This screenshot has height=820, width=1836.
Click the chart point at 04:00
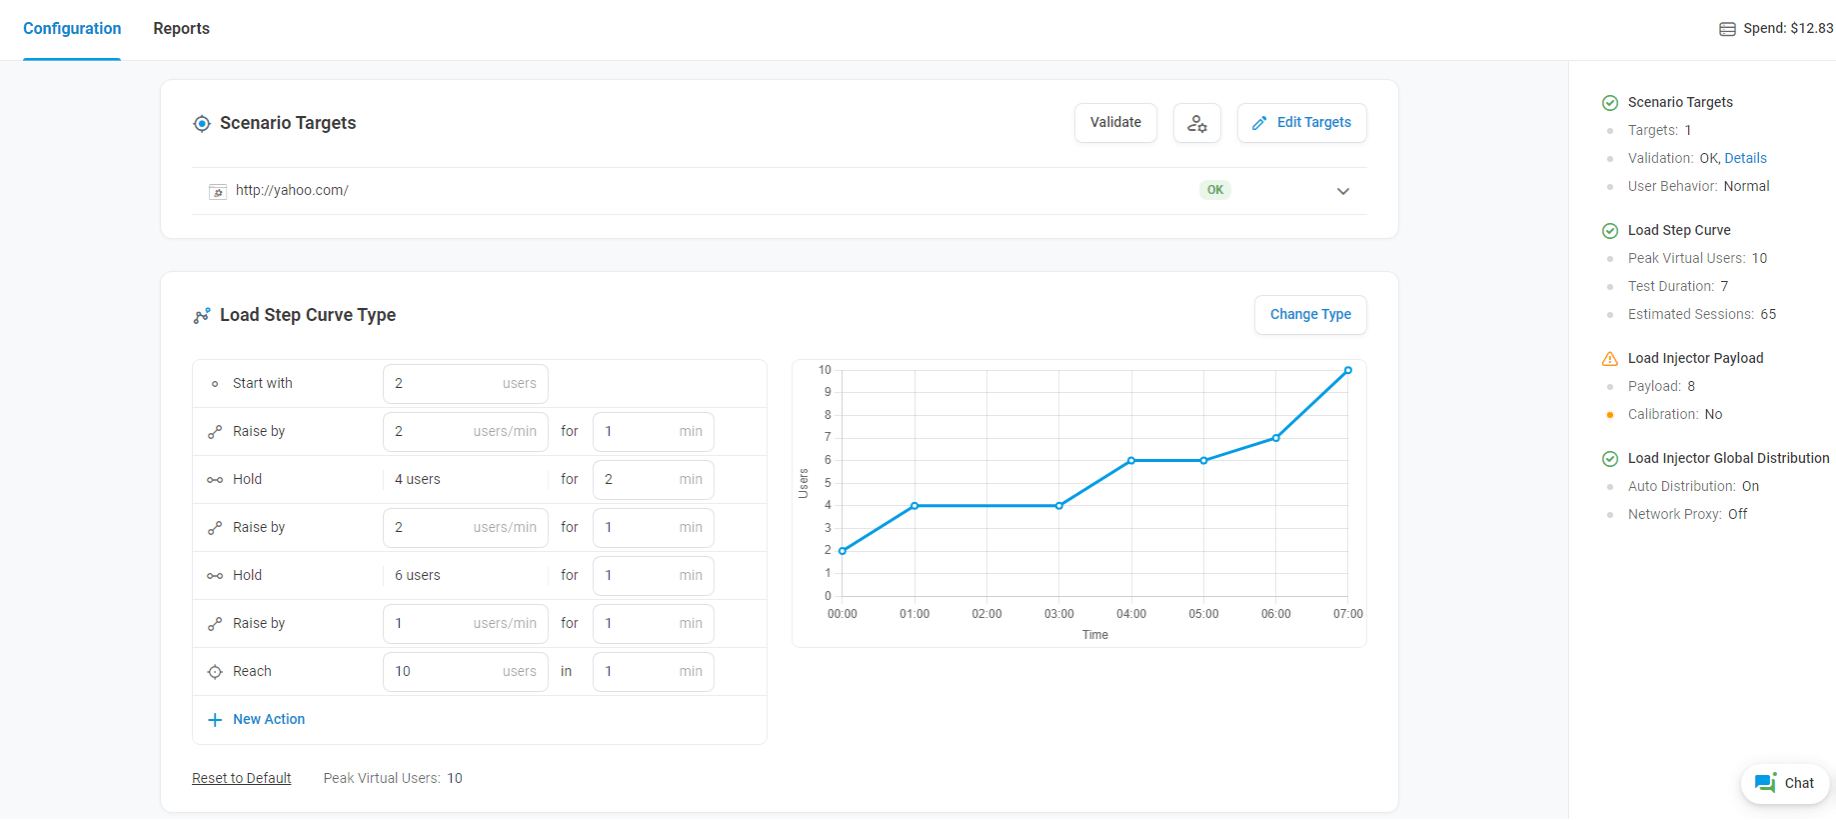[x=1131, y=461]
